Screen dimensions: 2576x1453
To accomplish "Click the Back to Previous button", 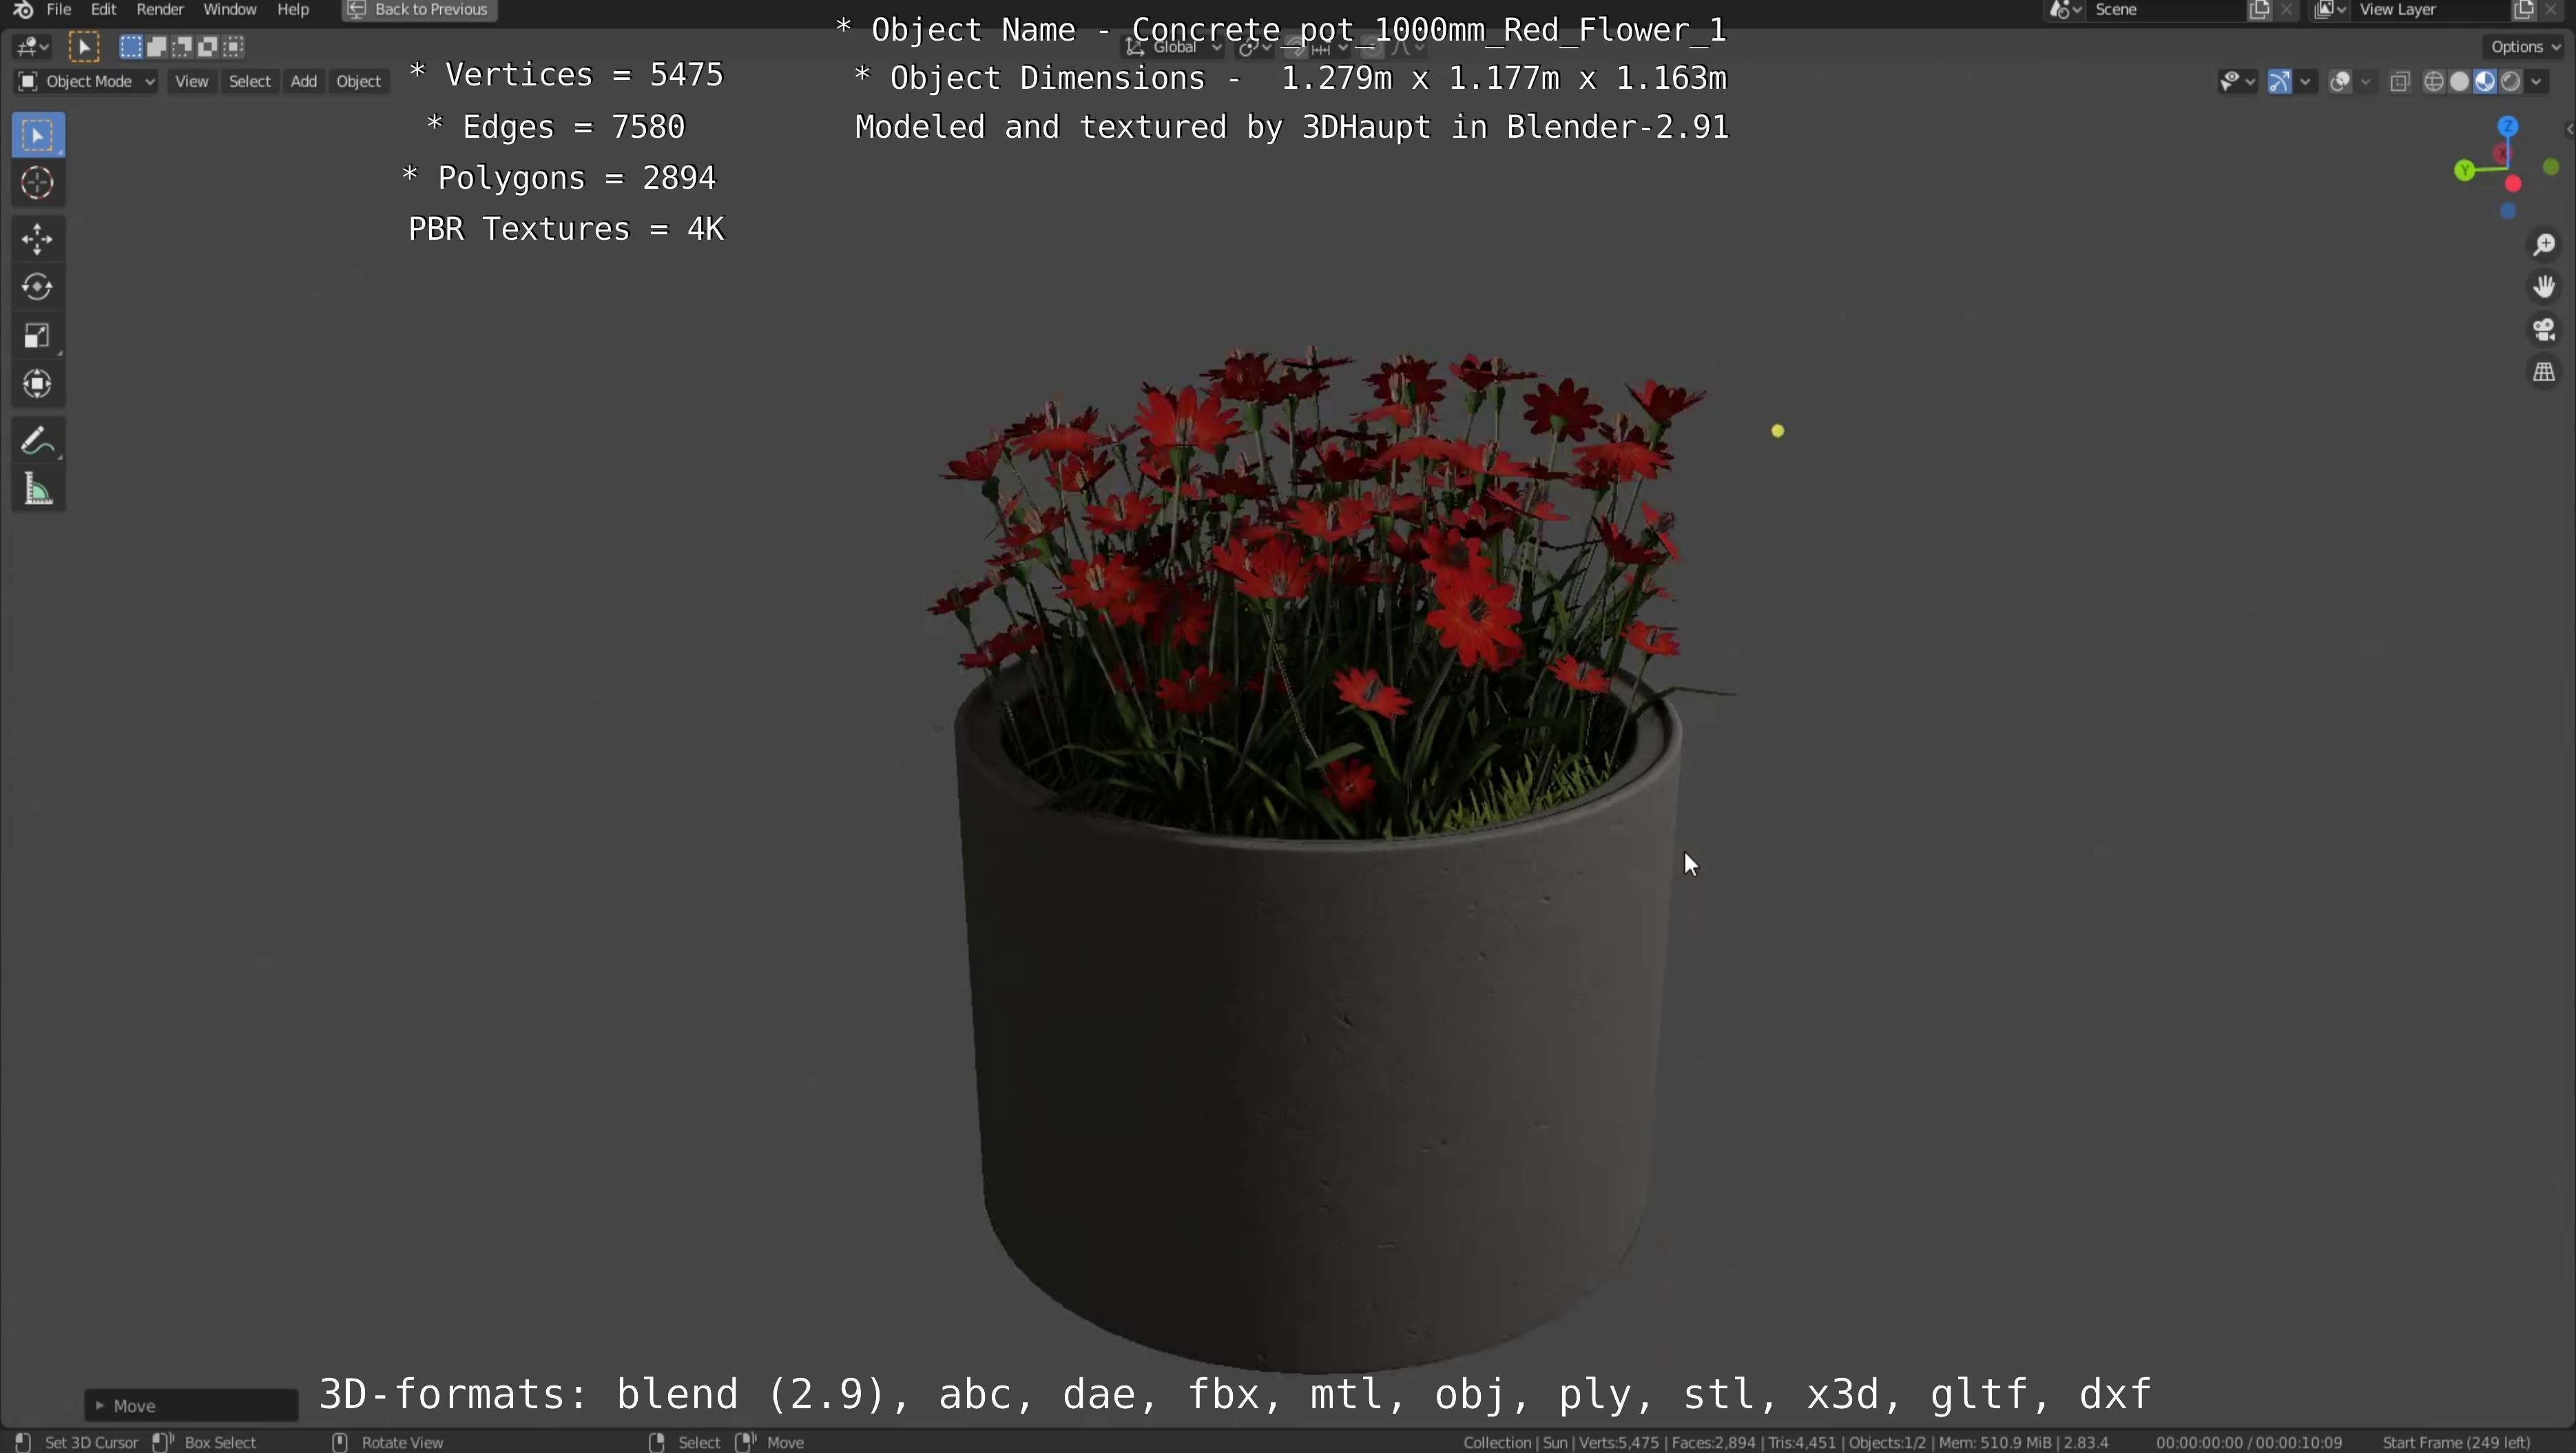I will (x=420, y=10).
